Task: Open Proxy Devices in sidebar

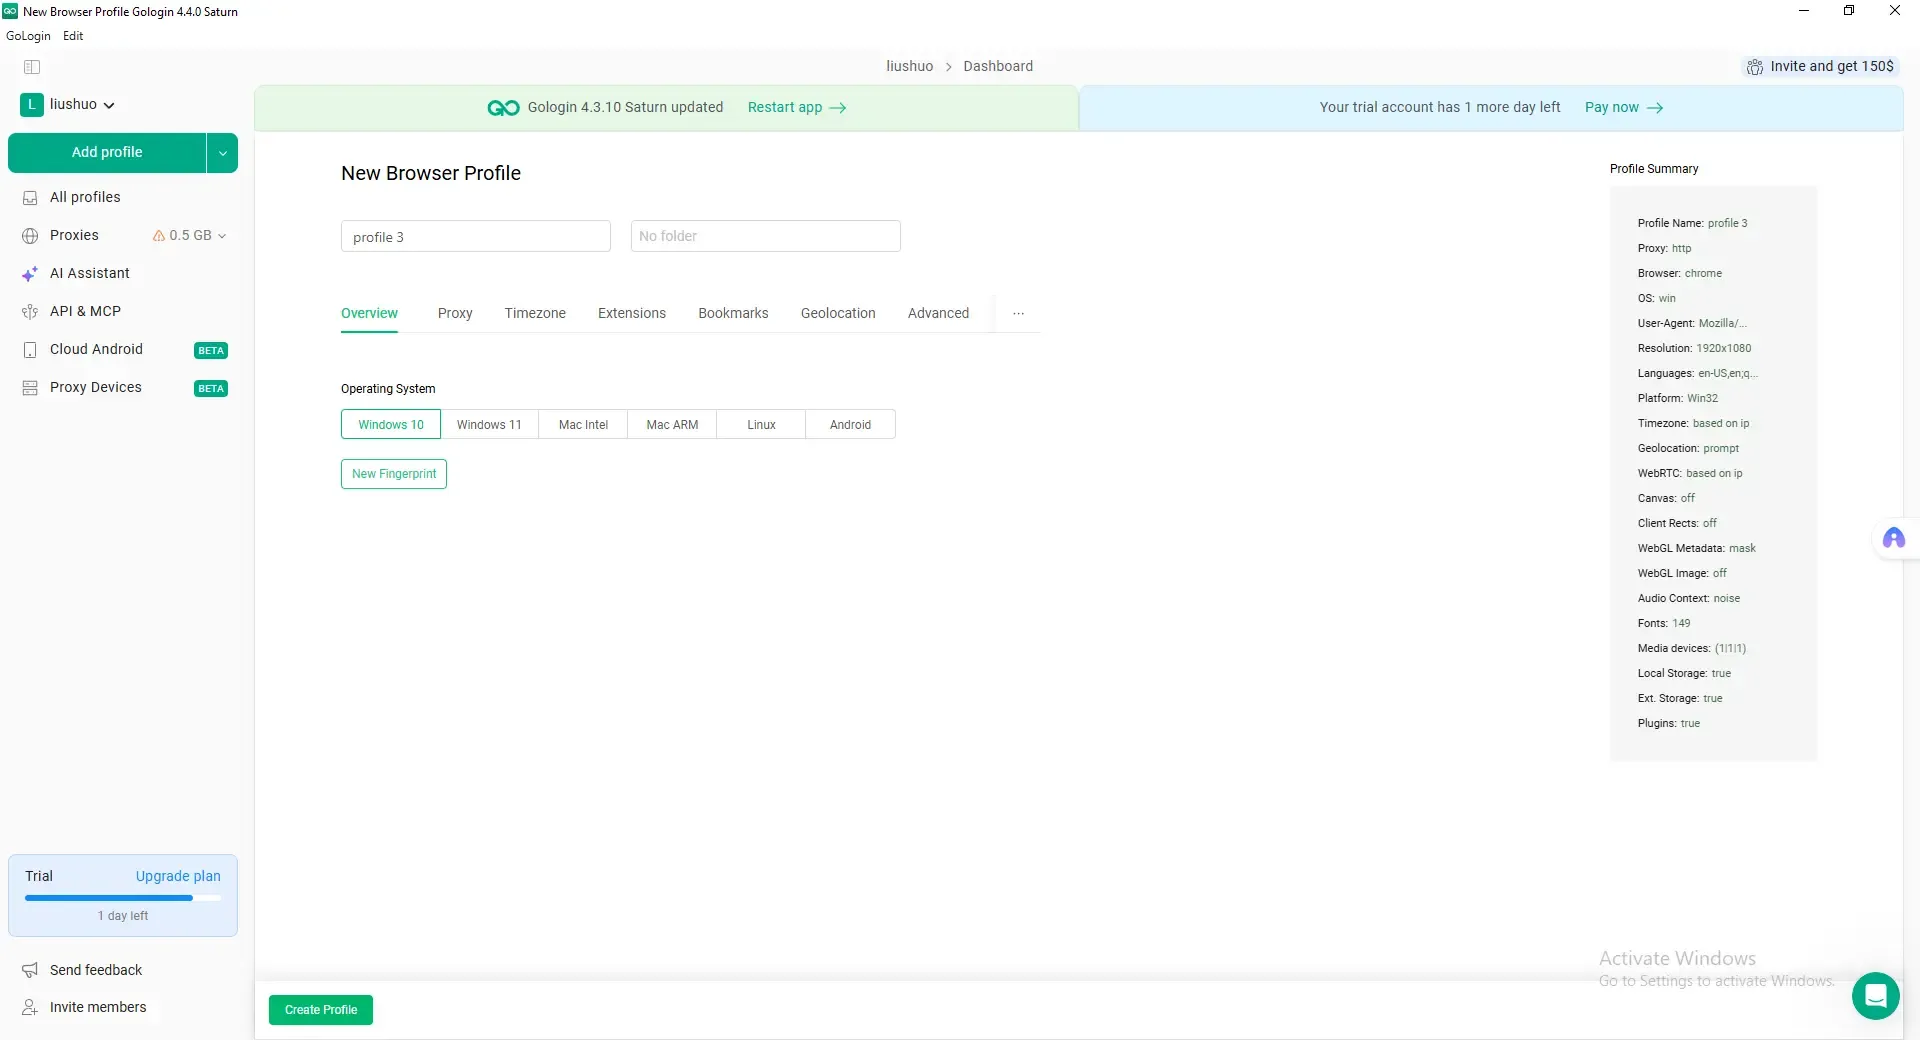Action: click(96, 388)
